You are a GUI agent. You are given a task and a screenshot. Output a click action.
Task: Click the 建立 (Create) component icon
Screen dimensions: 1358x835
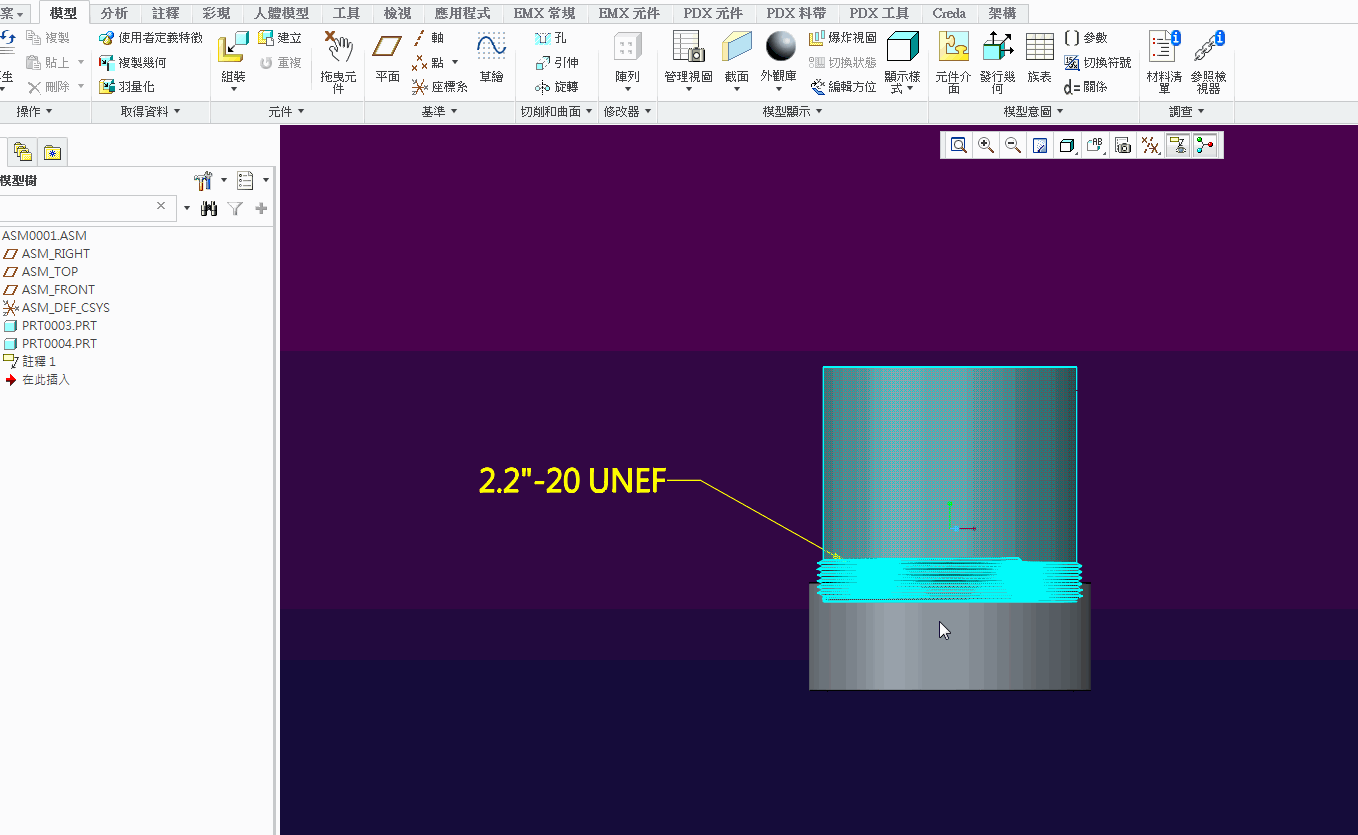[x=279, y=38]
